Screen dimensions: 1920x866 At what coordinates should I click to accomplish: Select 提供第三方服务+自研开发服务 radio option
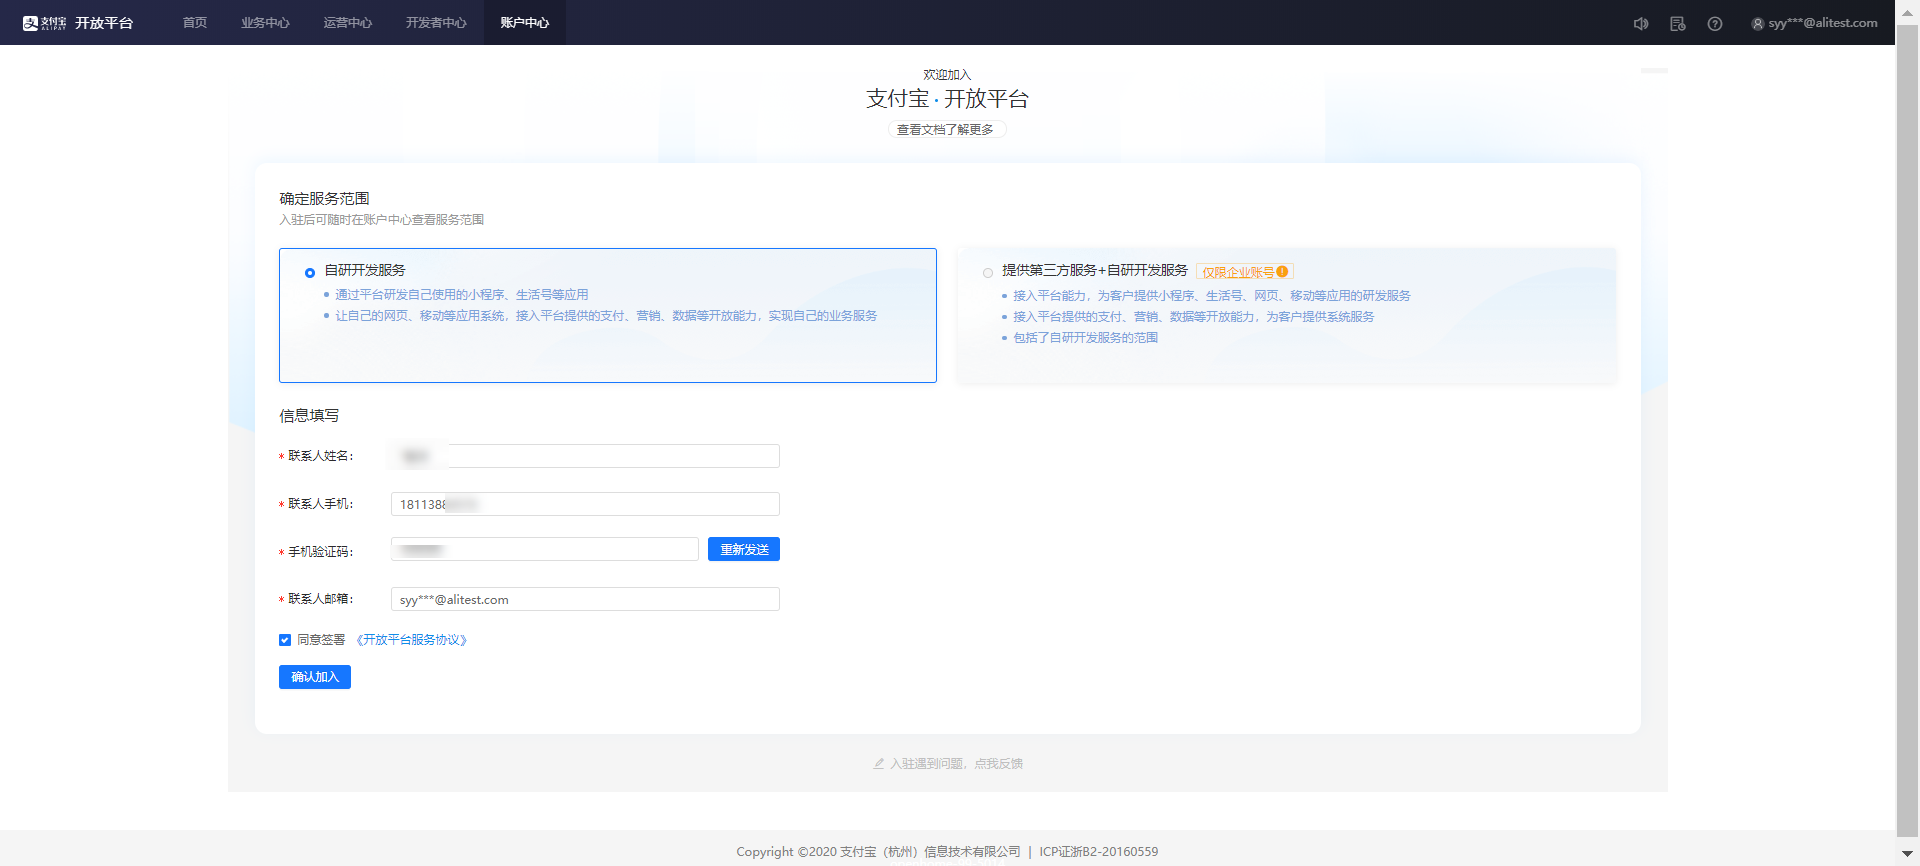[988, 273]
